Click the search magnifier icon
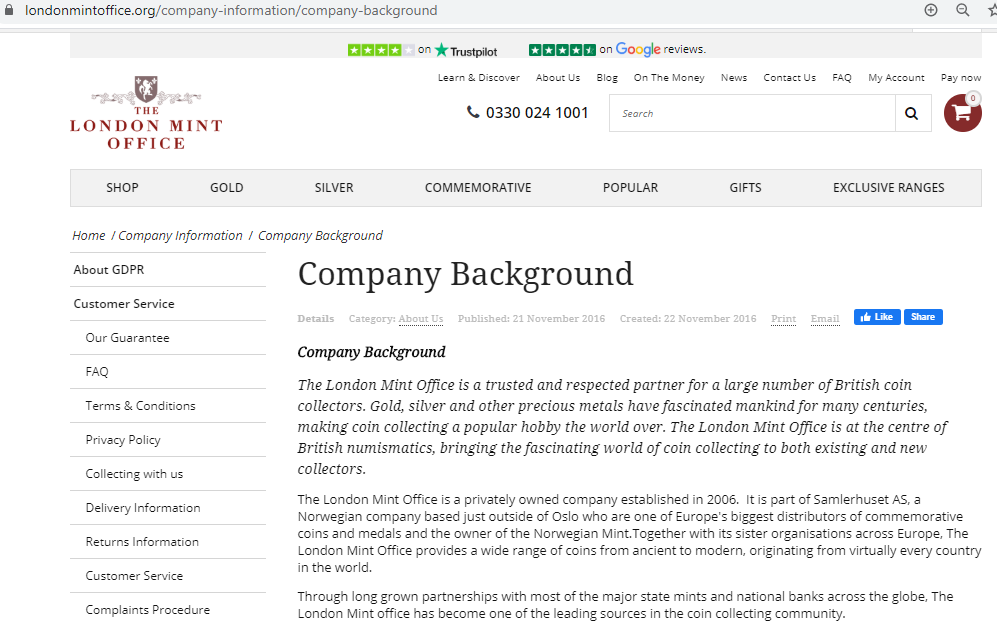Image resolution: width=997 pixels, height=626 pixels. tap(911, 114)
